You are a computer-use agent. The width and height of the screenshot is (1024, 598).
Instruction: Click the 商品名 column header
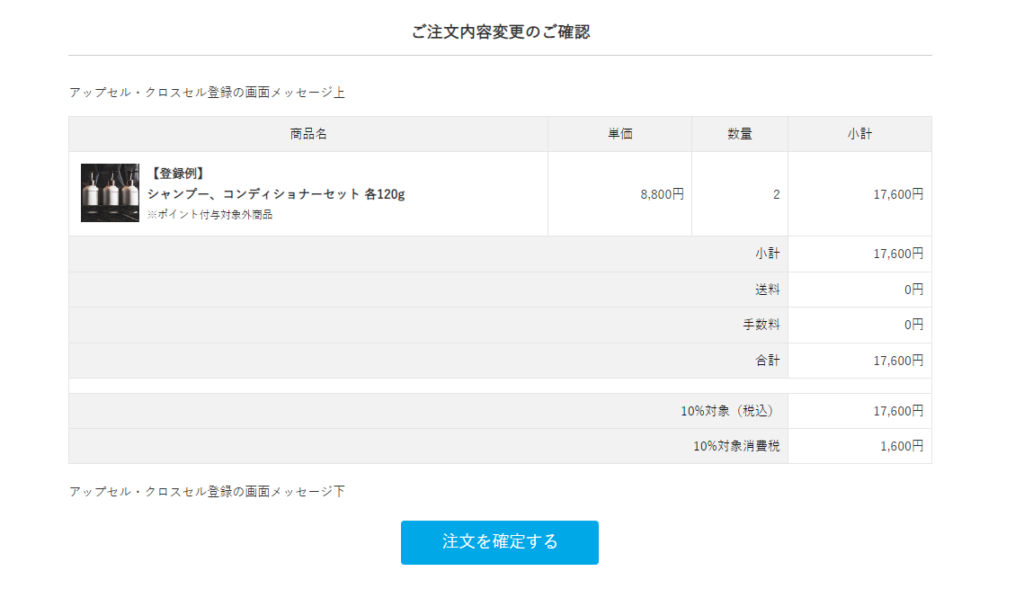(308, 134)
